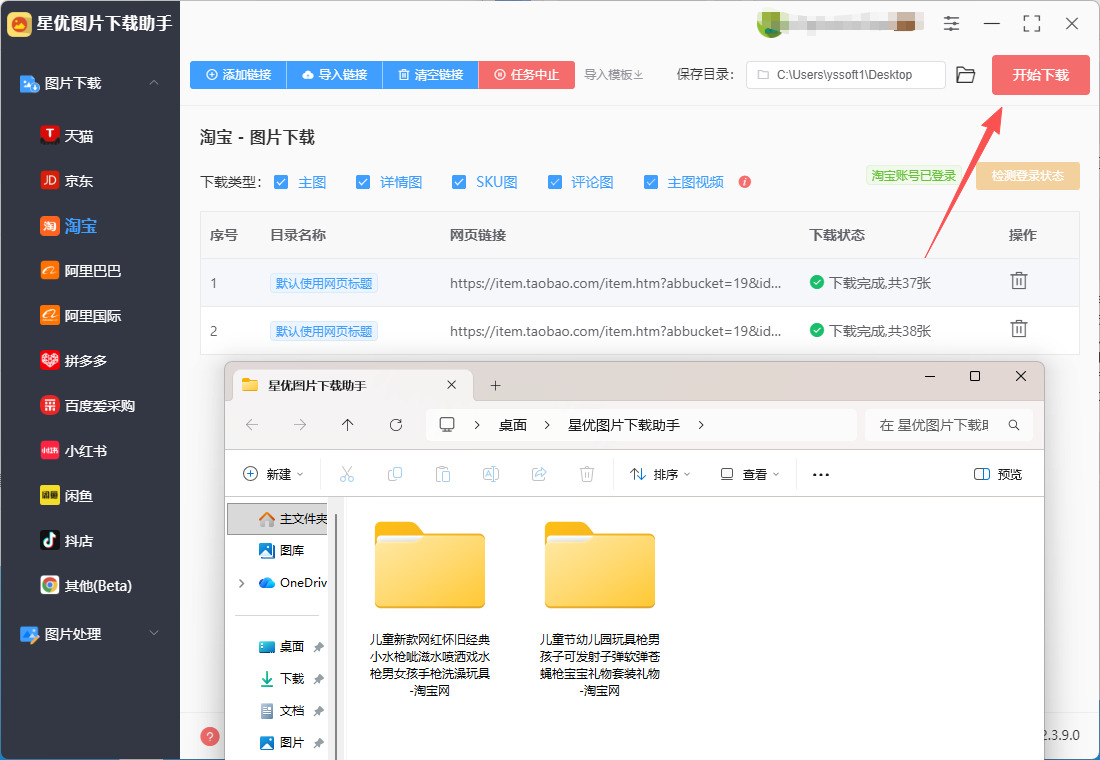Open the Xiaohongshu (小红书) section
This screenshot has width=1100, height=760.
click(74, 450)
